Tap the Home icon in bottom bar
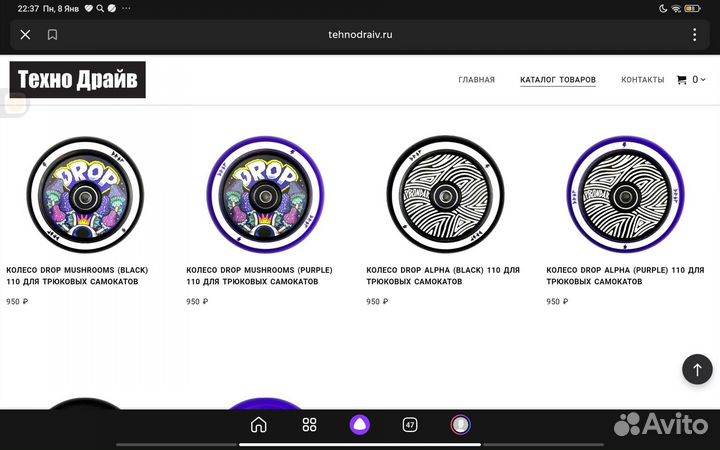Image resolution: width=720 pixels, height=450 pixels. [259, 425]
